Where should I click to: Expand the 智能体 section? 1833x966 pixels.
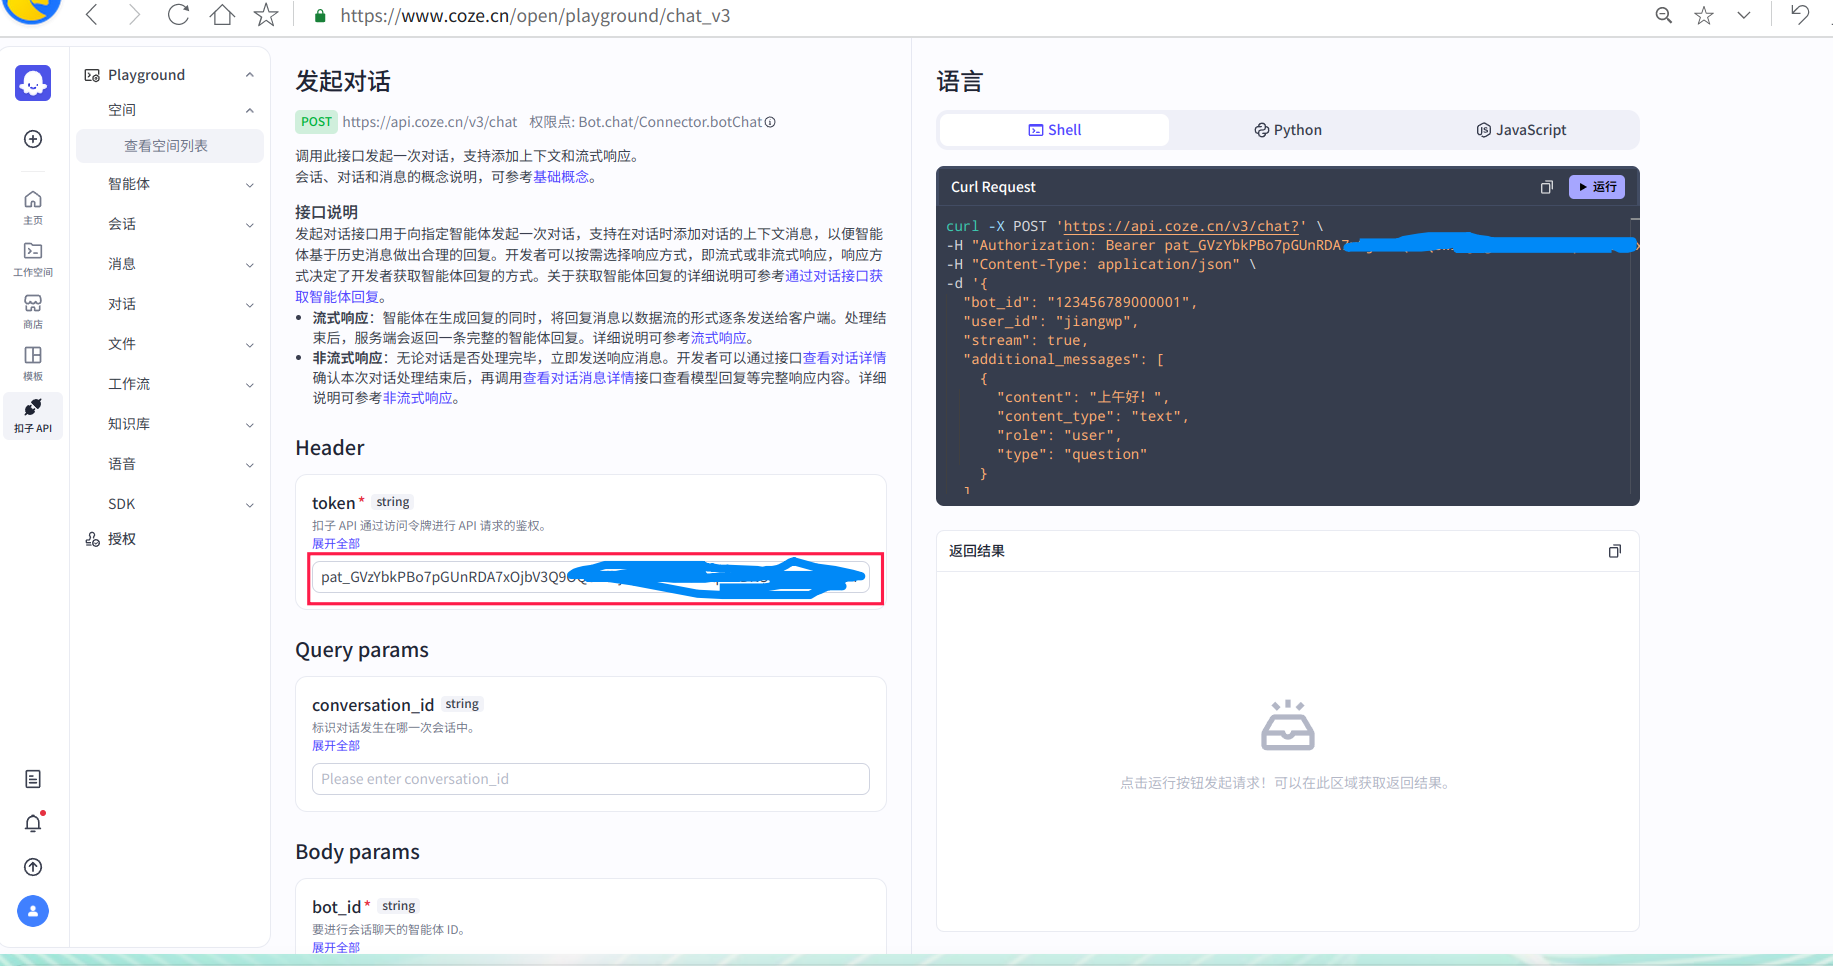coord(250,185)
